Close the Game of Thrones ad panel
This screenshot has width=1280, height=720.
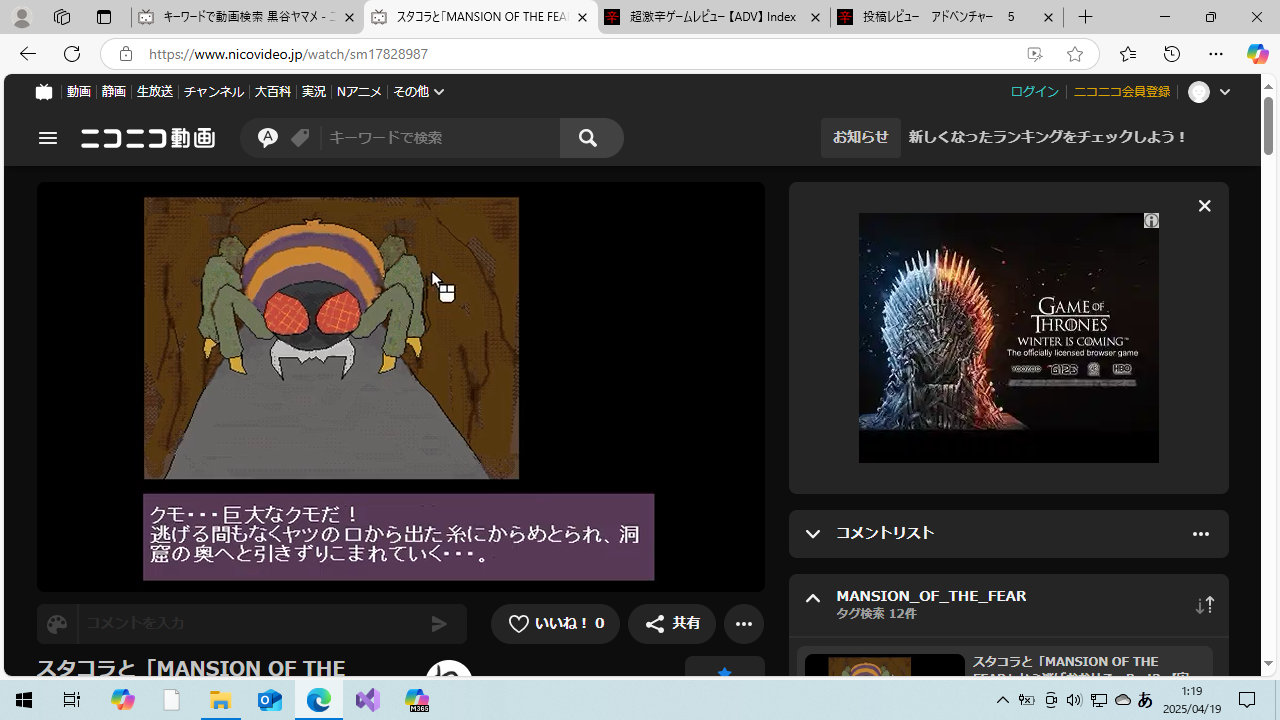tap(1204, 206)
